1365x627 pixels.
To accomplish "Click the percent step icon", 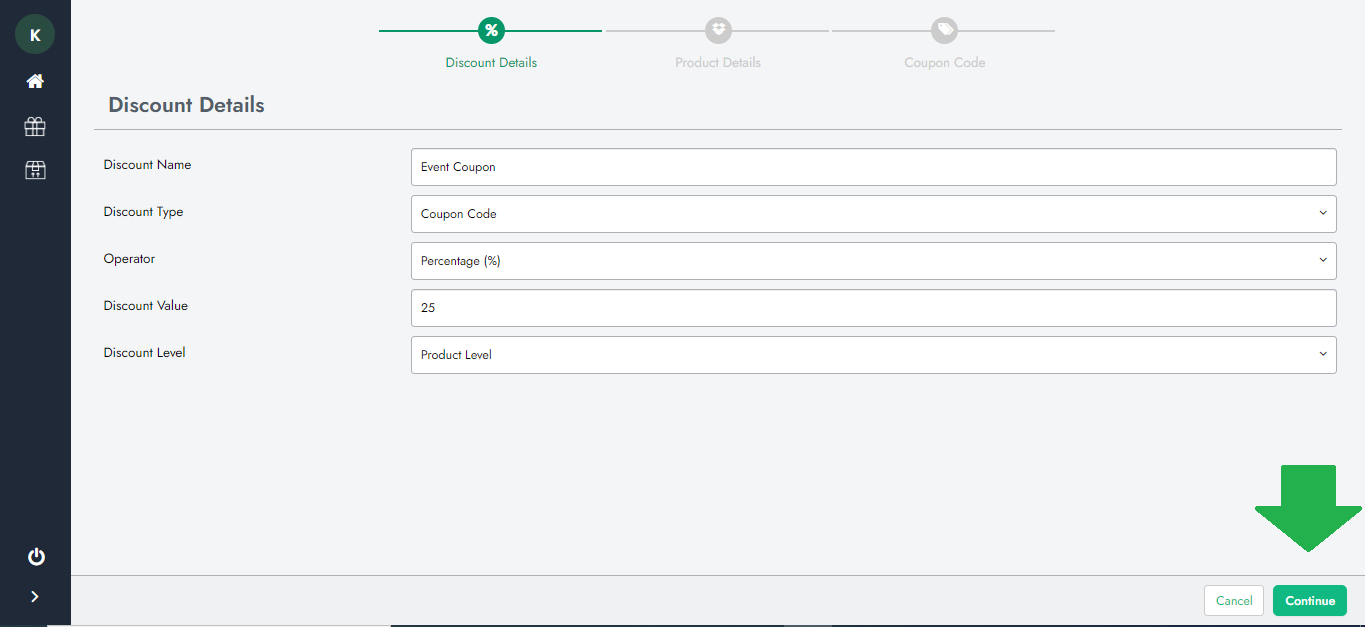I will point(491,30).
